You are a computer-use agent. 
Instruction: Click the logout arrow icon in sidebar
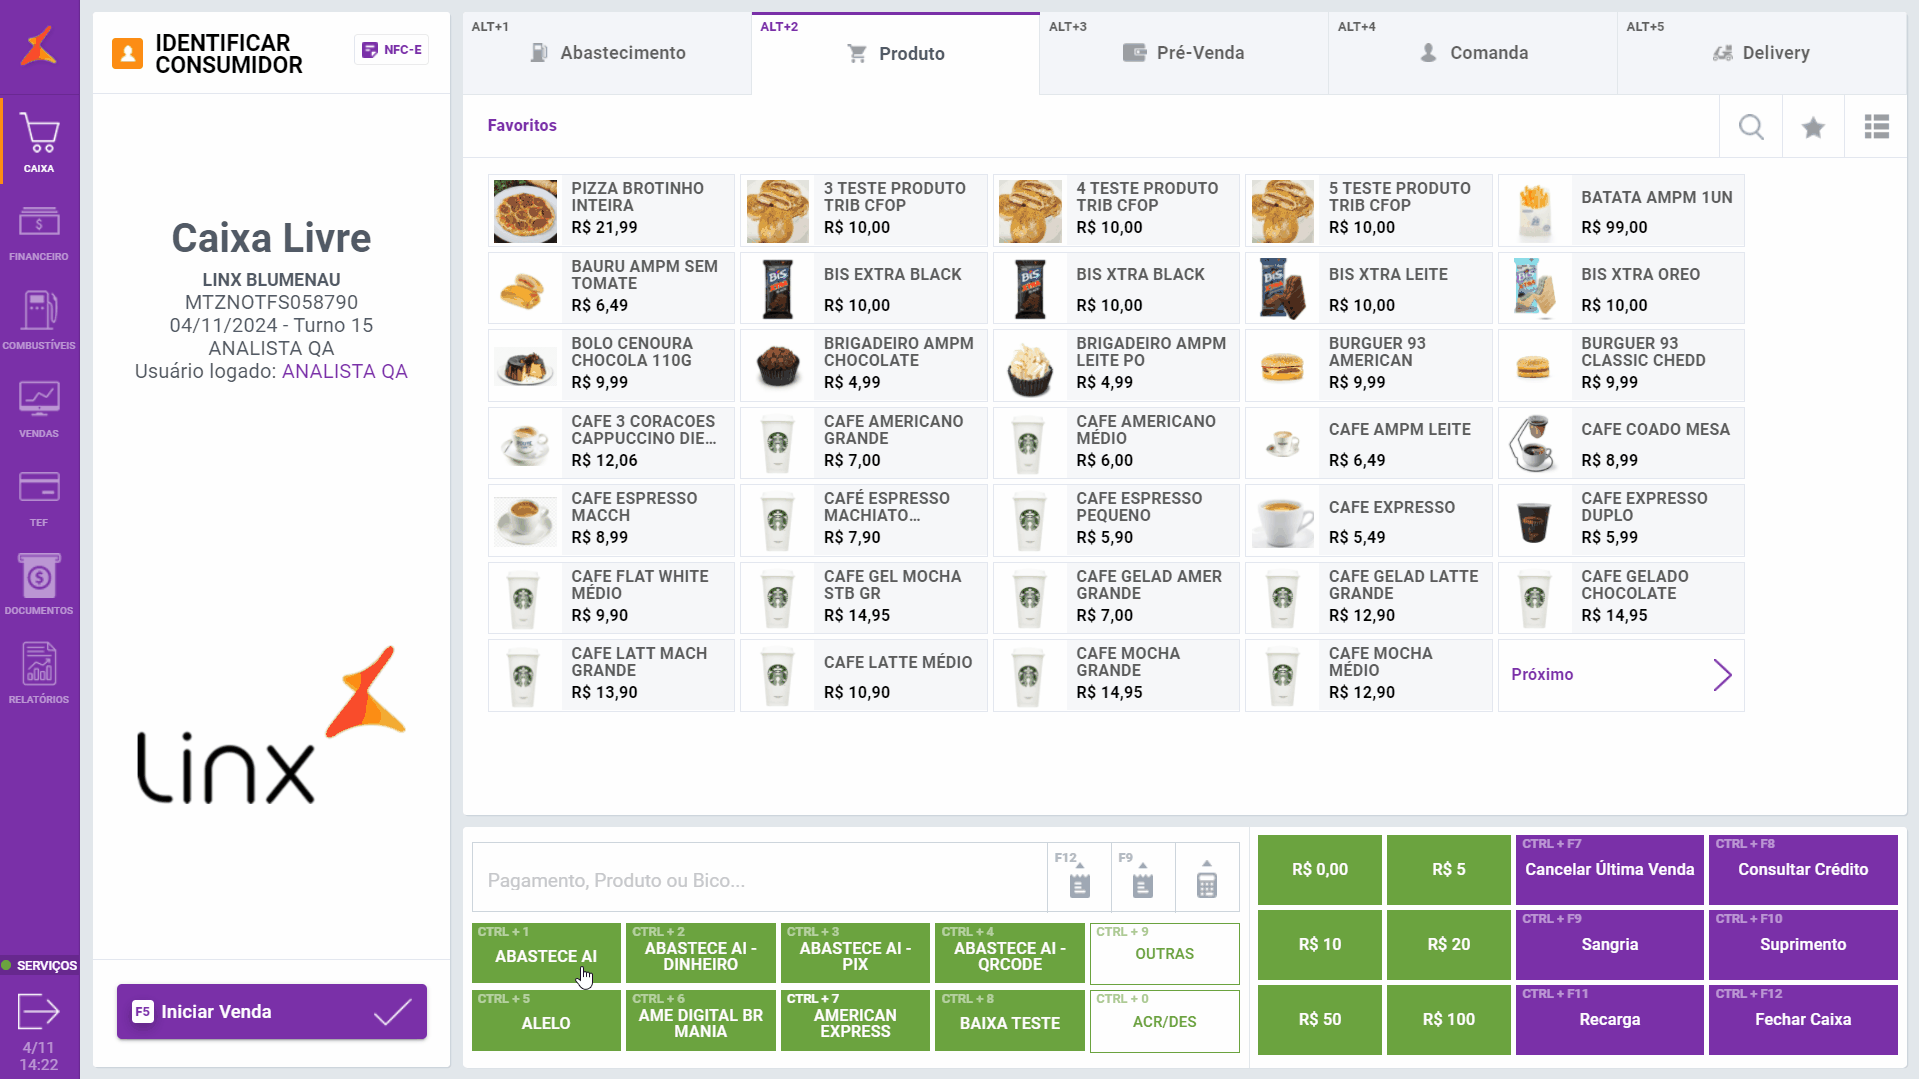click(x=39, y=1011)
